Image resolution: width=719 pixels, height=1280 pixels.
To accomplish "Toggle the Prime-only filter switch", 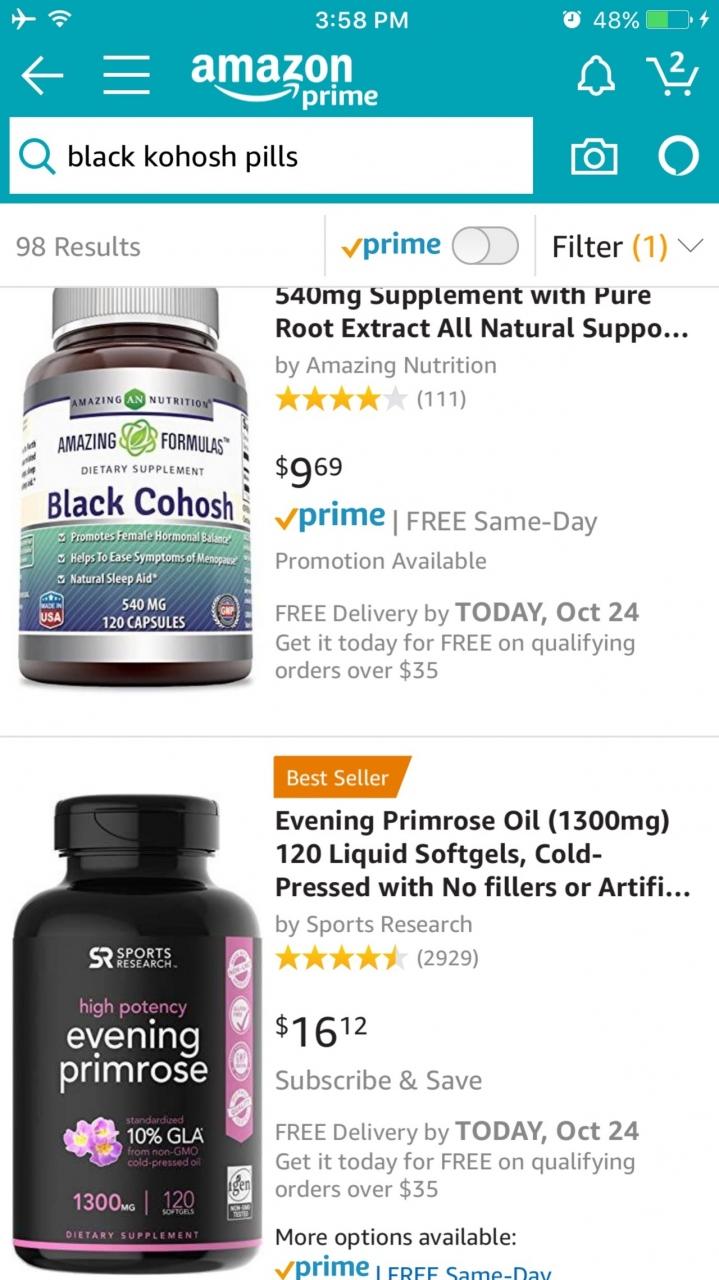I will [x=485, y=246].
